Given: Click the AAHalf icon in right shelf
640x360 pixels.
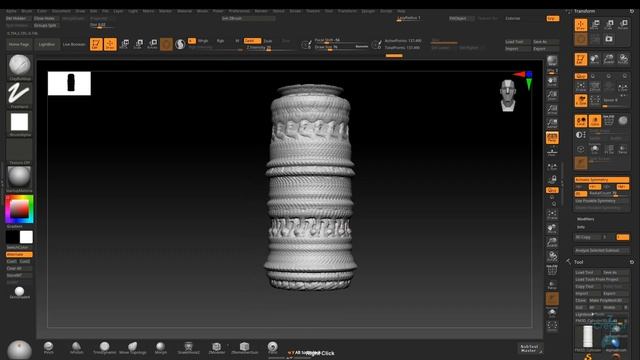Looking at the screenshot, I should (552, 123).
